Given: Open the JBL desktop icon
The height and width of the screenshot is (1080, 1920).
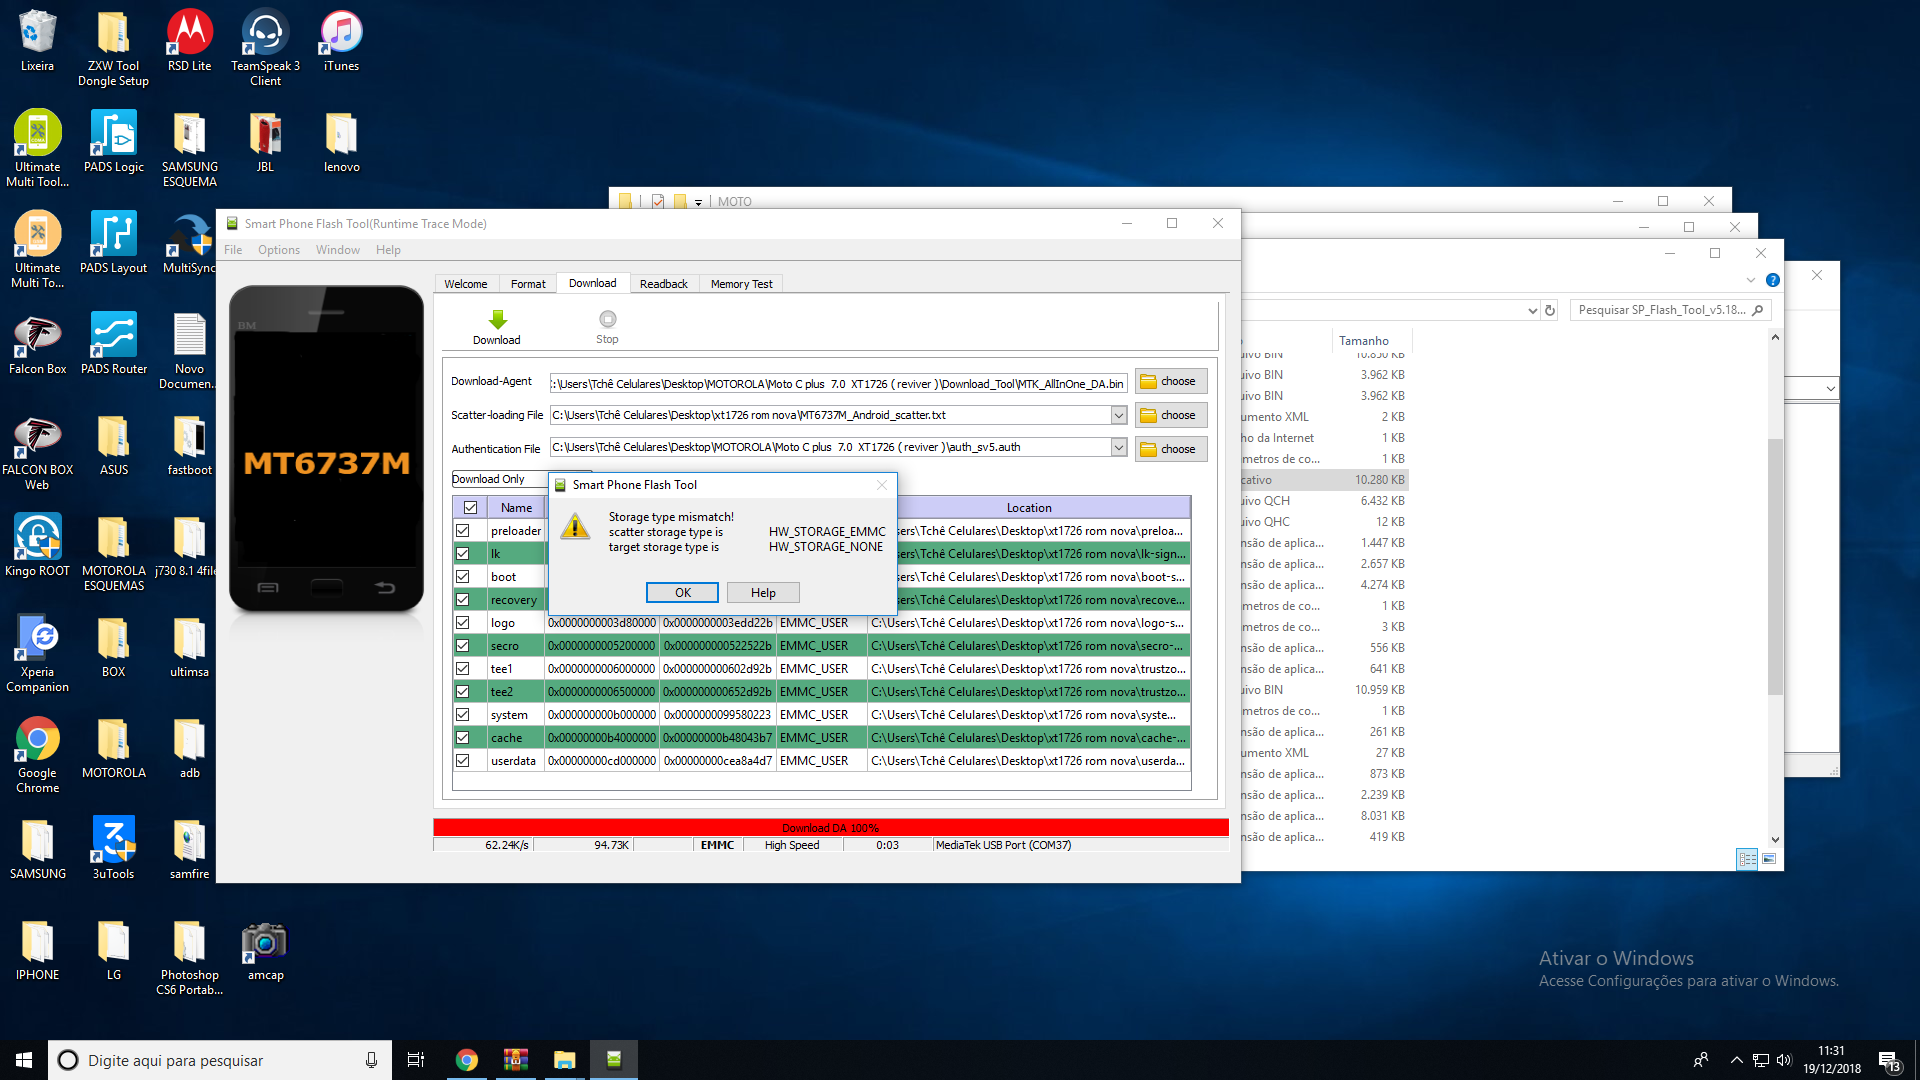Looking at the screenshot, I should [x=265, y=133].
